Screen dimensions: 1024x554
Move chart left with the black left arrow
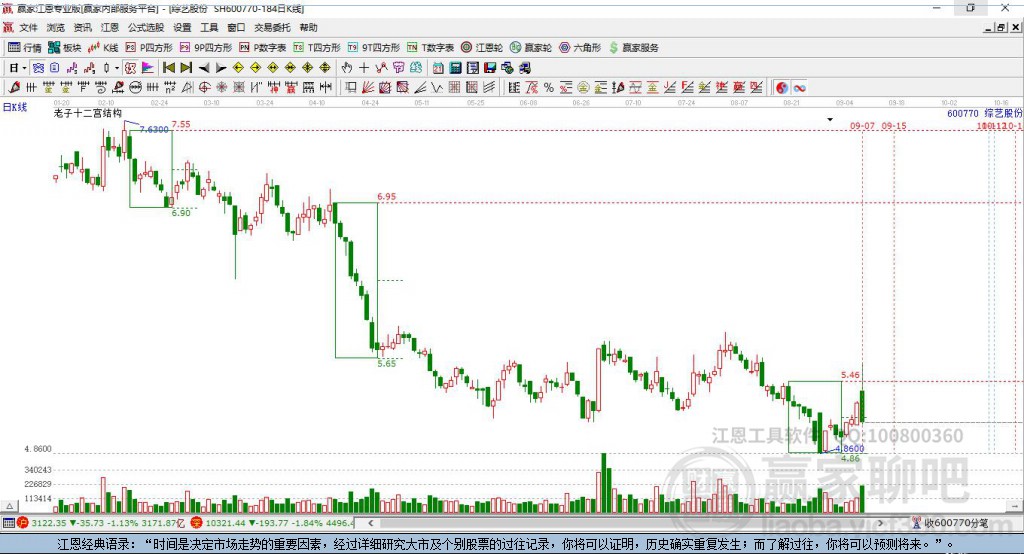pyautogui.click(x=204, y=67)
